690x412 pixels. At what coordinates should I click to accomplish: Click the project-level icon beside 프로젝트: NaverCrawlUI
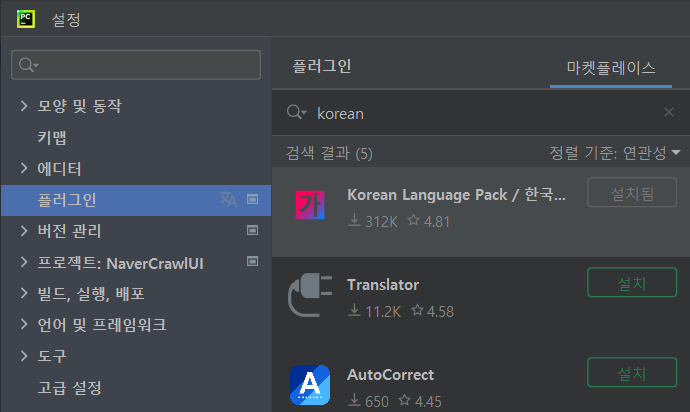pos(252,261)
